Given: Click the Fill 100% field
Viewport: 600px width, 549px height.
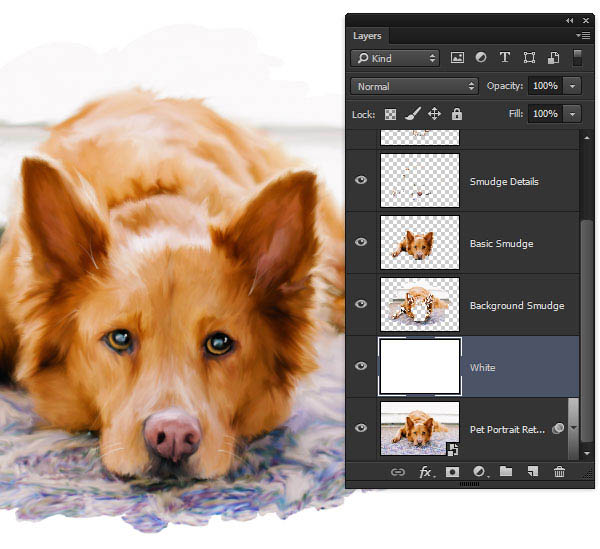Looking at the screenshot, I should pos(546,114).
